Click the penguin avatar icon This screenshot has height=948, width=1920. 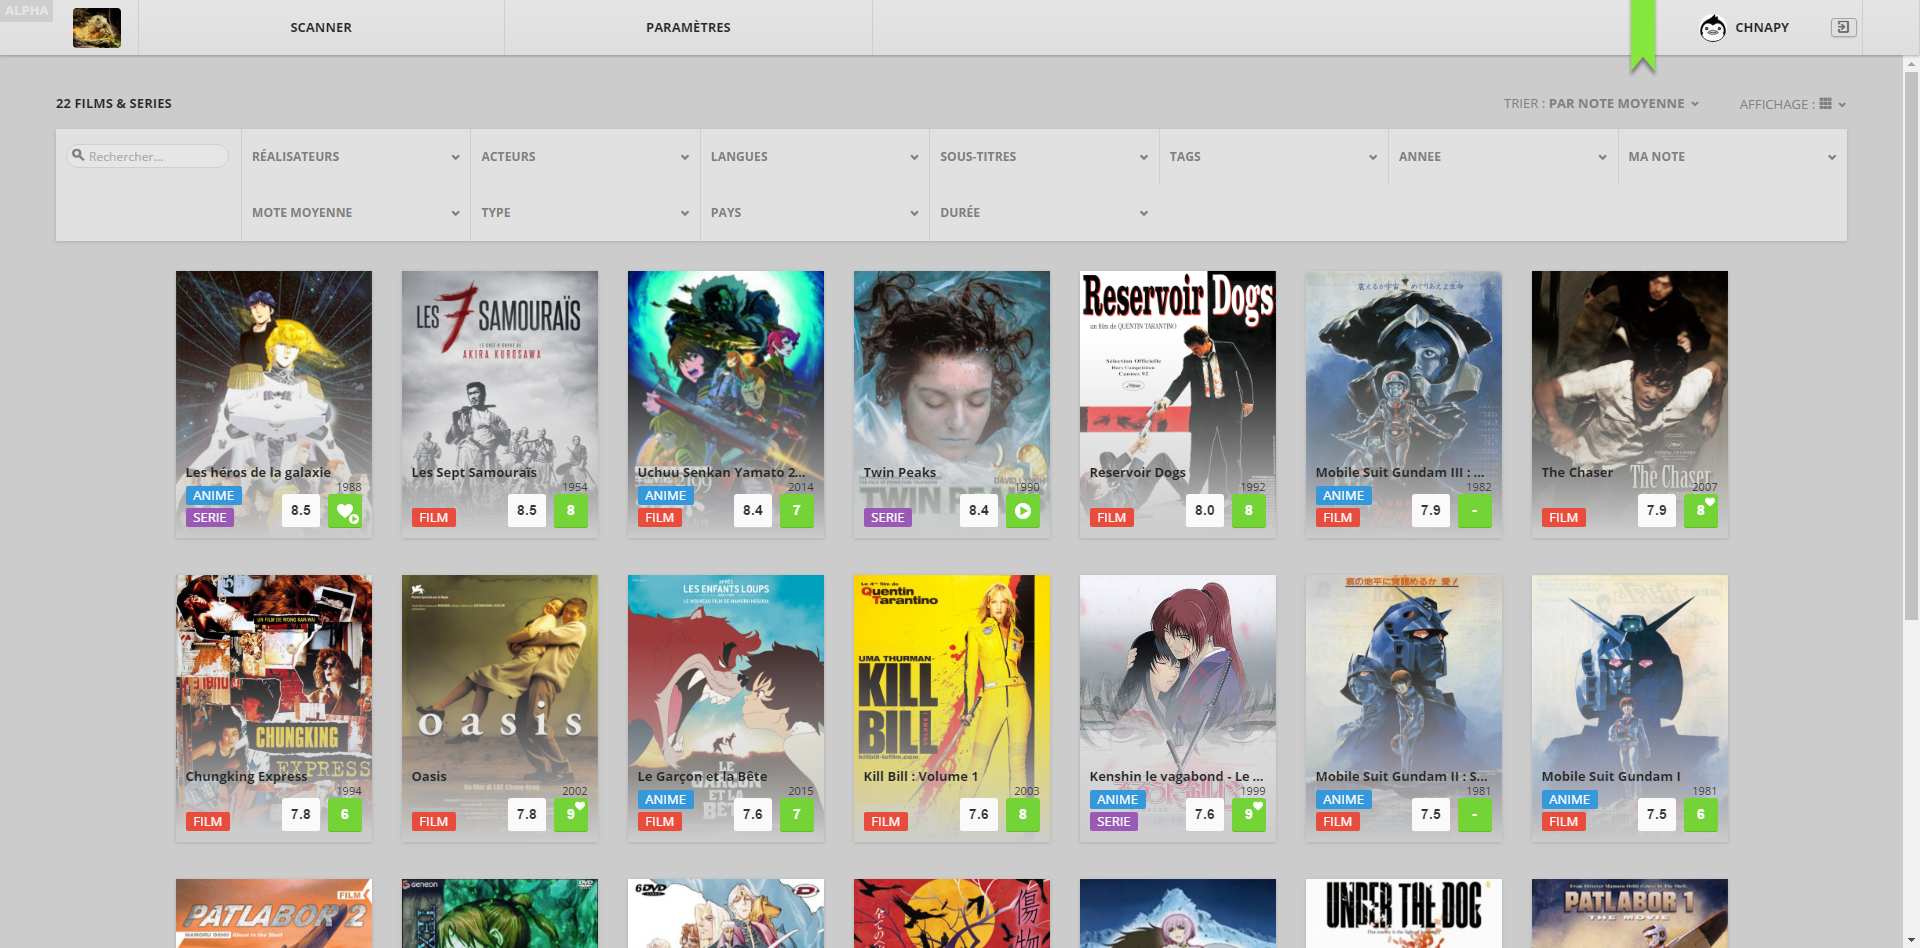click(1713, 28)
